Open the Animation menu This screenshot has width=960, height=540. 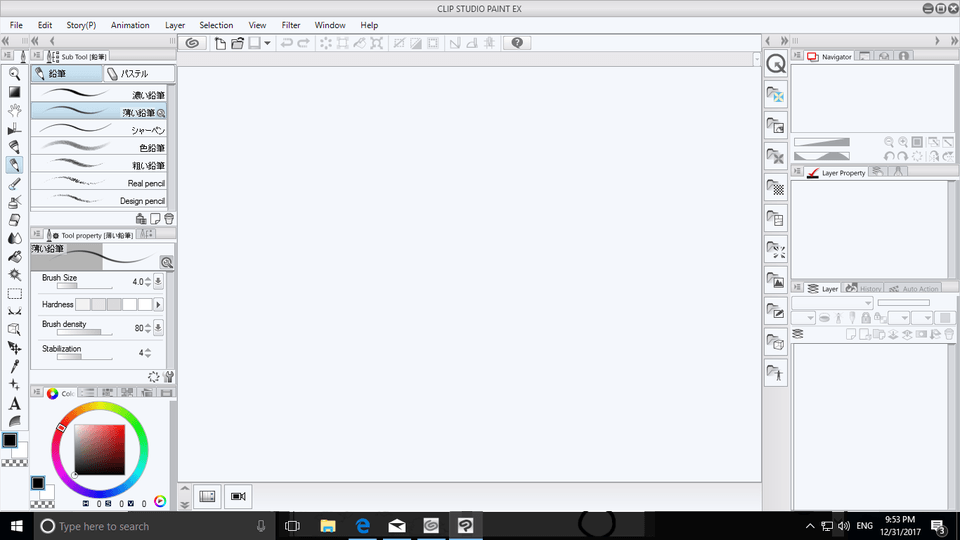click(130, 25)
